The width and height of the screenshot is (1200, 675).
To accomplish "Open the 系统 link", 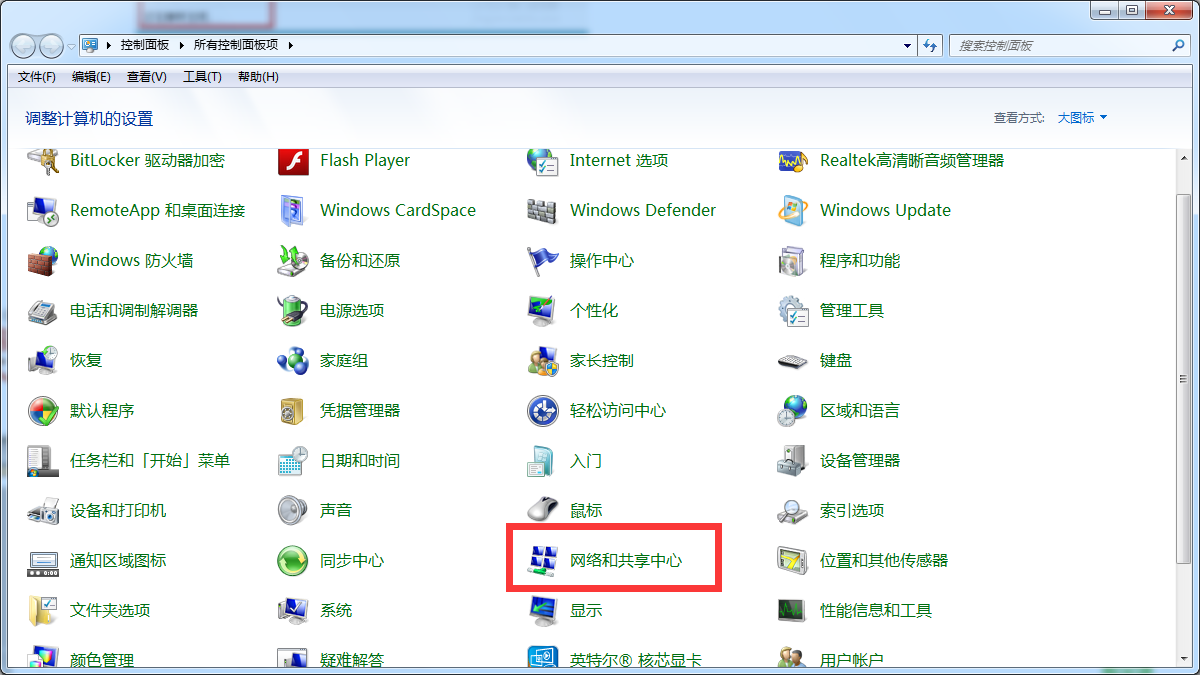I will coord(336,611).
